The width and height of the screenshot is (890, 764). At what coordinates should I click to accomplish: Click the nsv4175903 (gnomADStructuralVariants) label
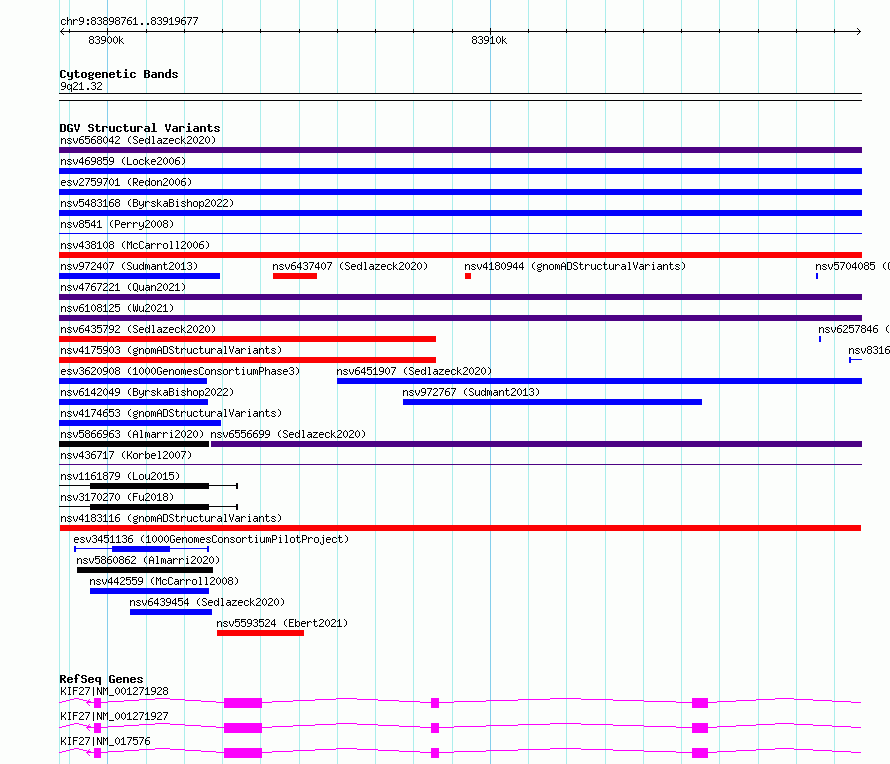(171, 350)
